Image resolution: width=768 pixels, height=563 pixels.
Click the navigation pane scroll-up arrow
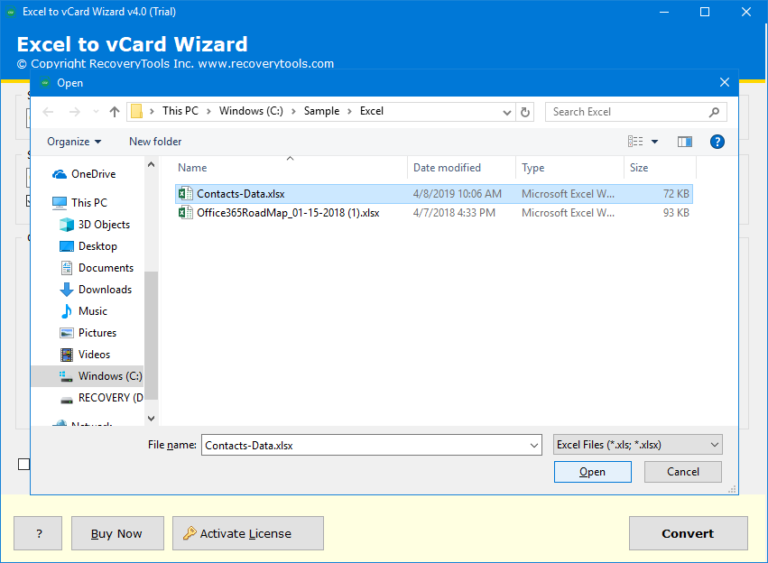(151, 165)
